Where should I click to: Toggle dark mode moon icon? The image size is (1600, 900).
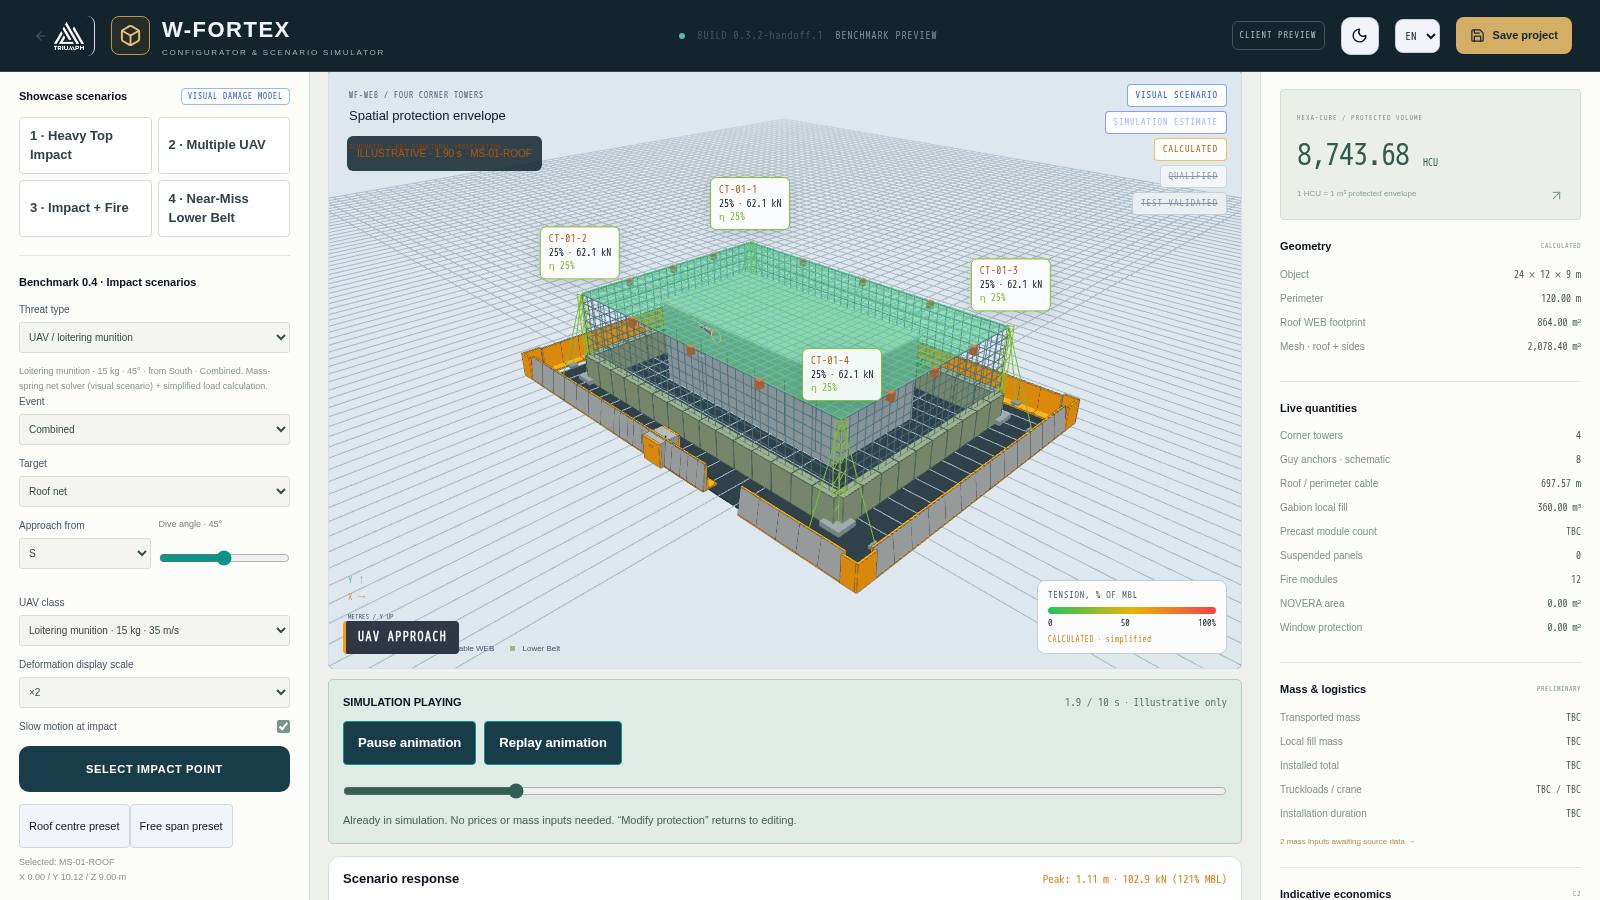(1359, 36)
